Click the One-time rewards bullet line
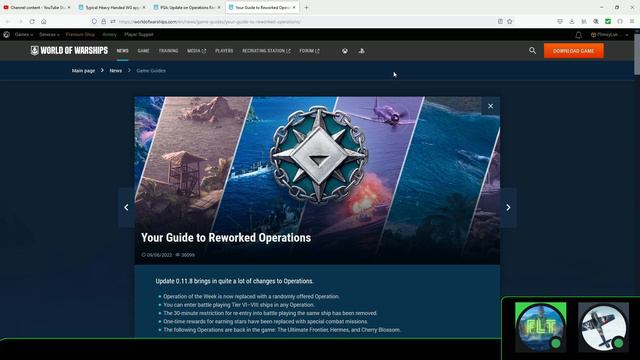640x360 pixels. tap(265, 322)
